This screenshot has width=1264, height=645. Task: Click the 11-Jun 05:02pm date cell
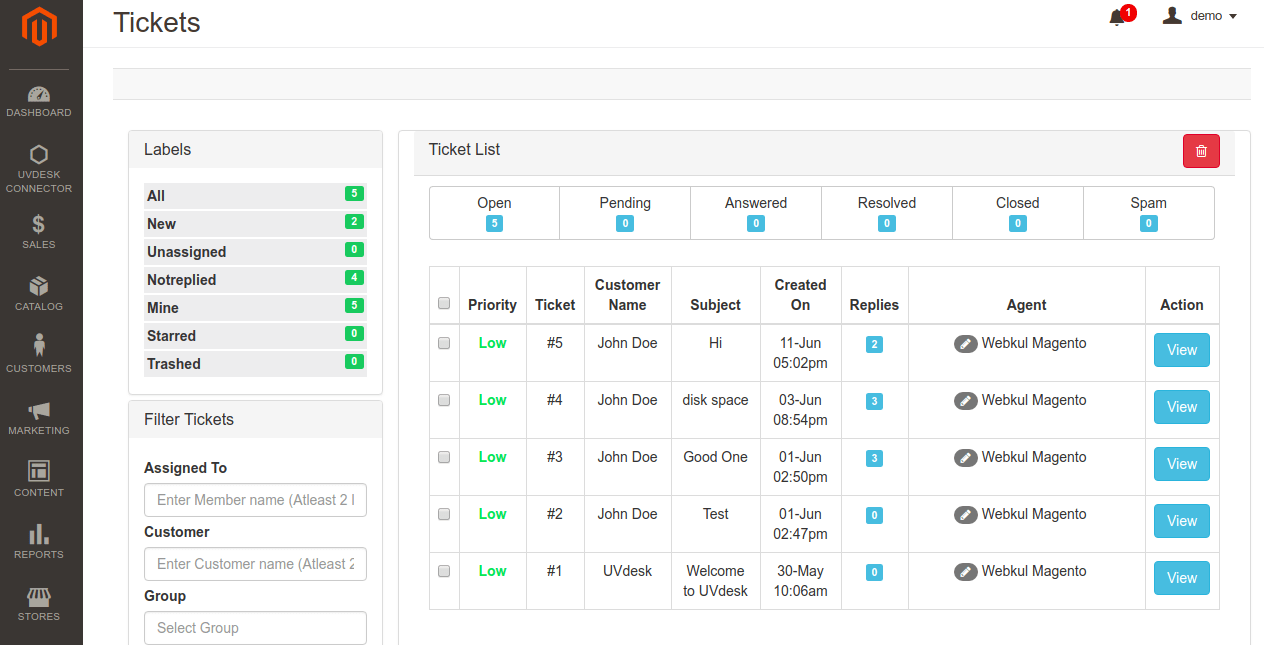point(800,353)
